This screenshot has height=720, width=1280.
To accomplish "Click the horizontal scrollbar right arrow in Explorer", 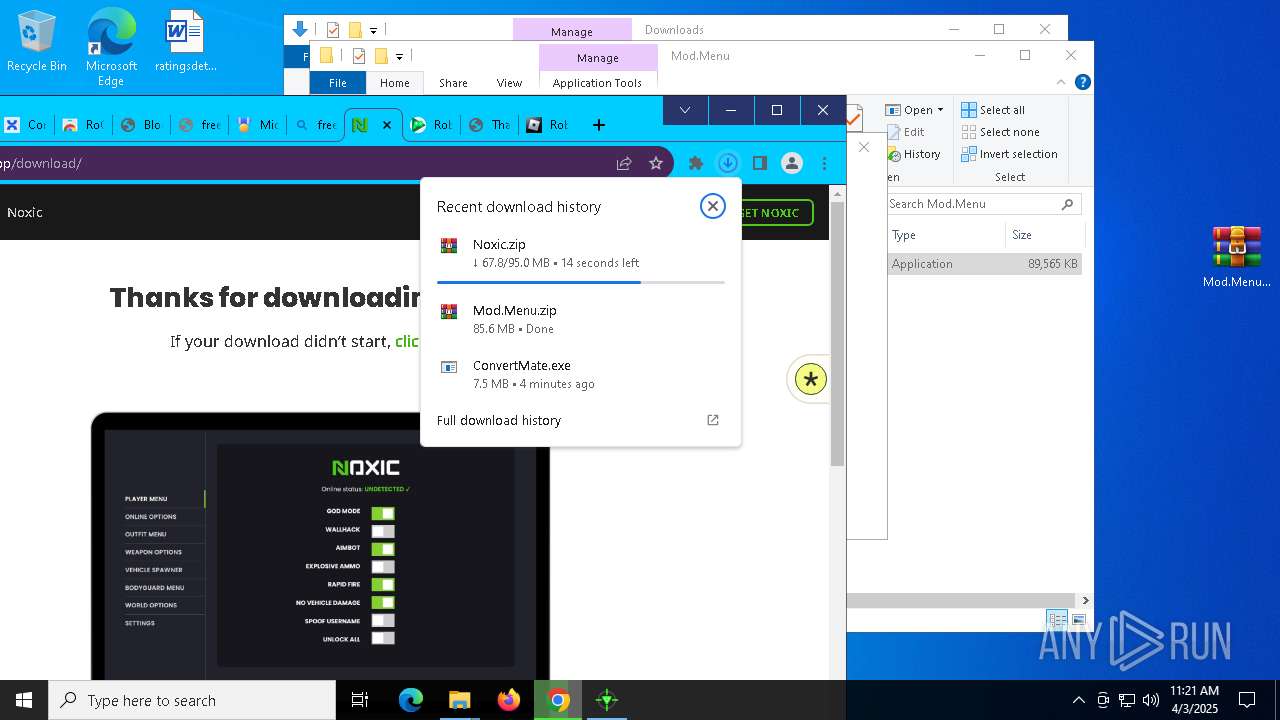I will tap(1085, 600).
